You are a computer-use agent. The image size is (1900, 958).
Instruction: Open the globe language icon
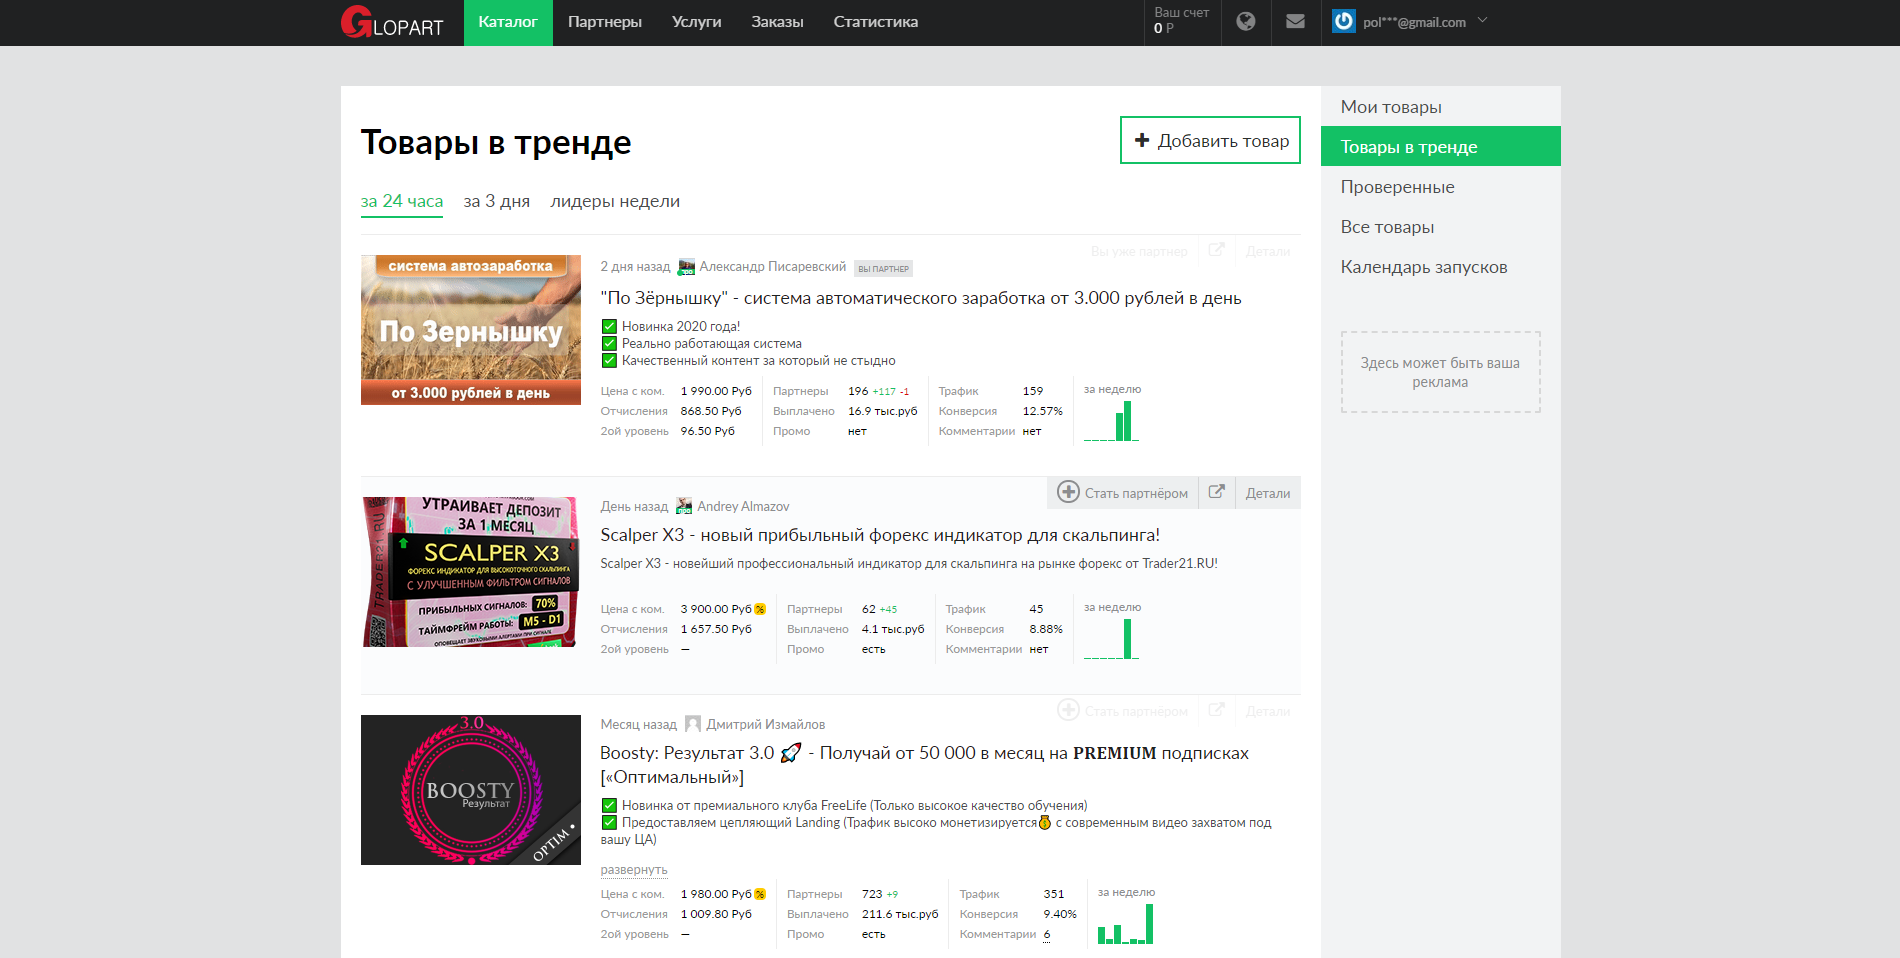(1246, 22)
